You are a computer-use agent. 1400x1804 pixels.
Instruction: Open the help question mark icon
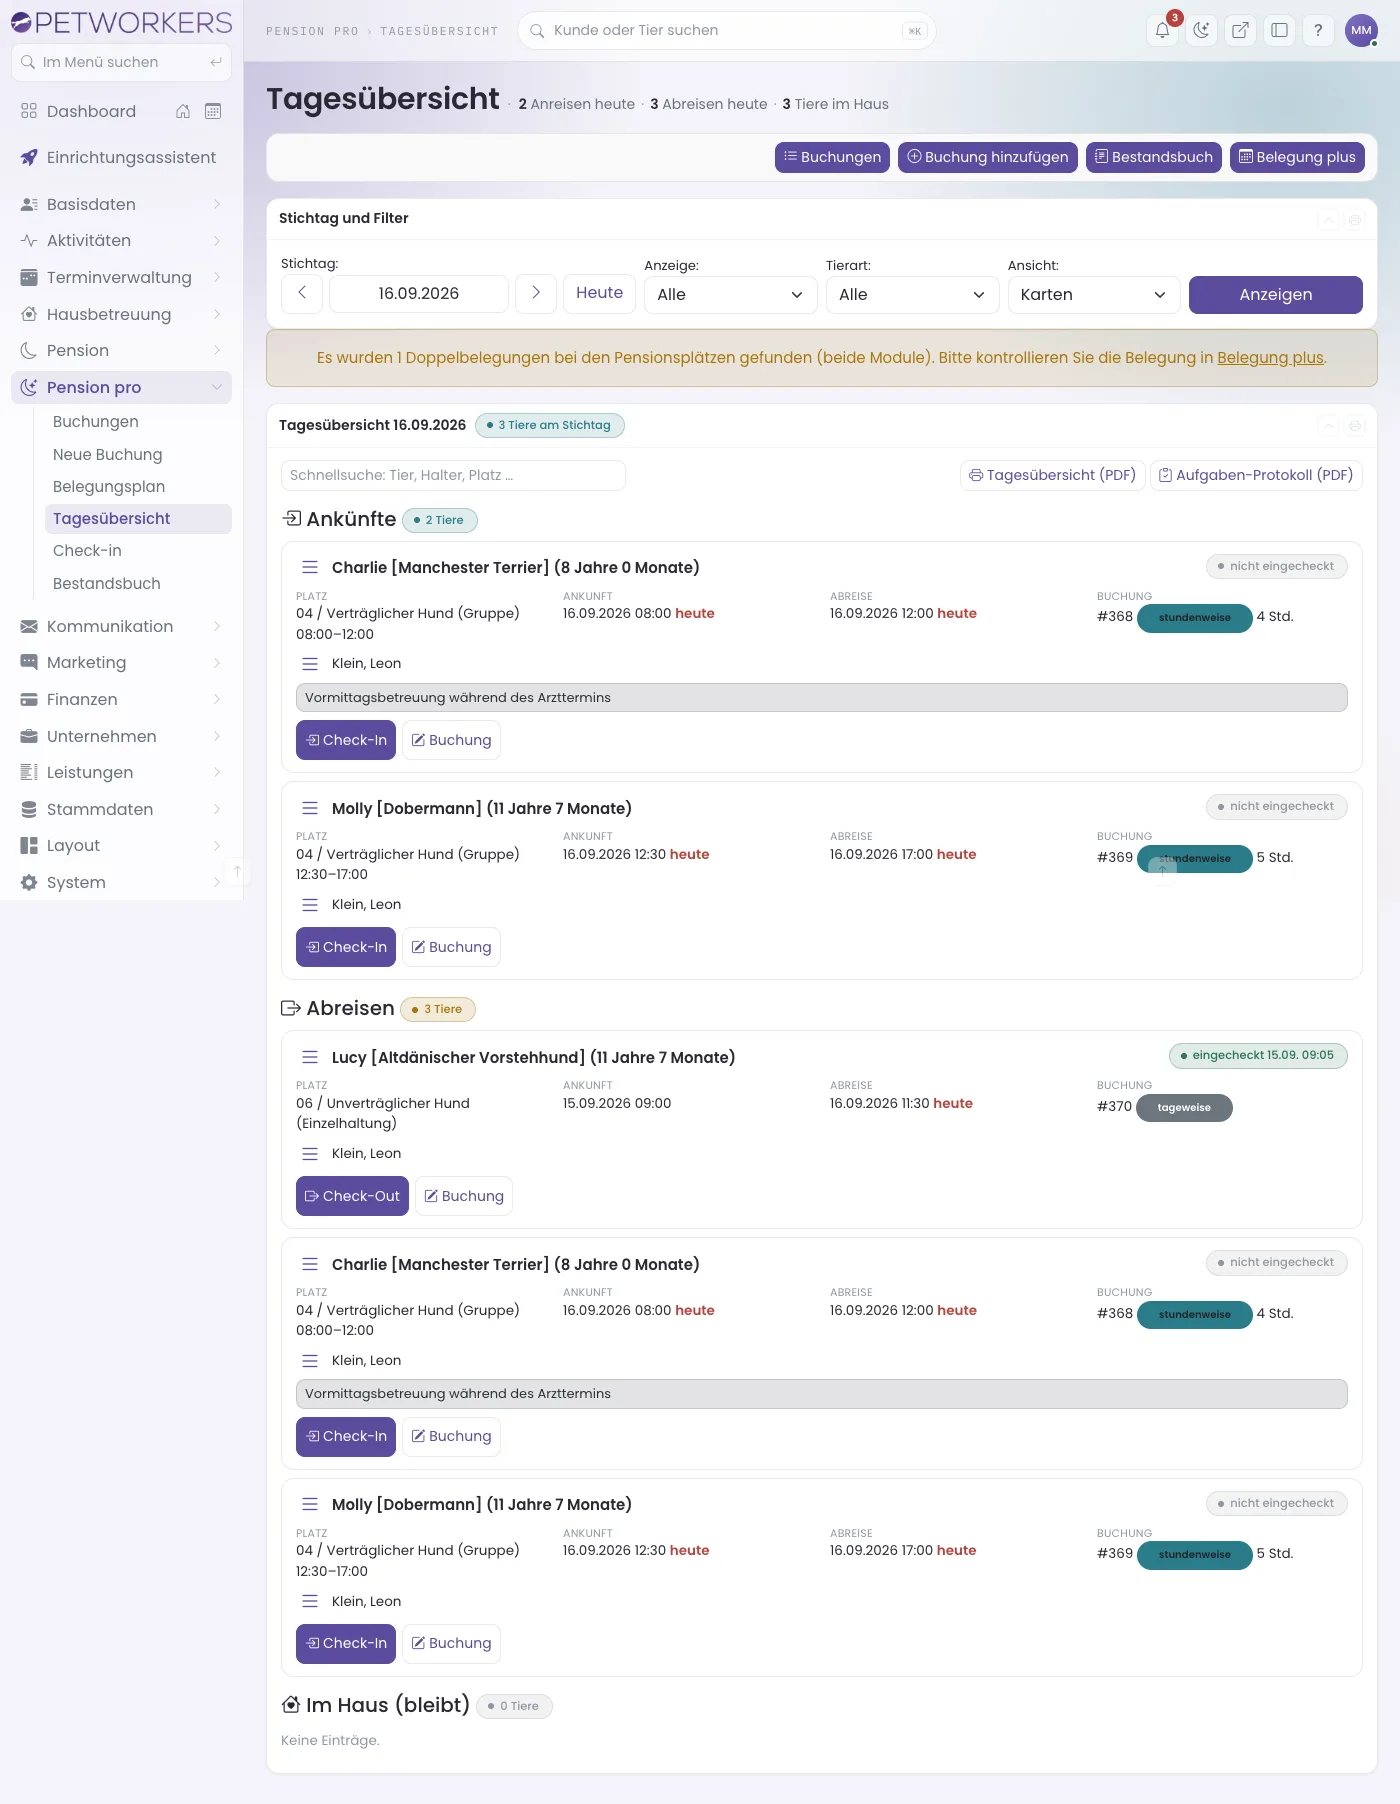[1318, 30]
